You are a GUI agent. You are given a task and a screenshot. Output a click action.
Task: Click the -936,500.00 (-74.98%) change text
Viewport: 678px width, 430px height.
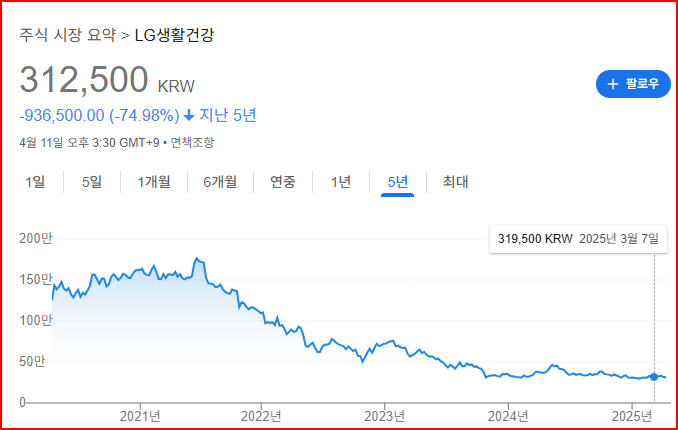pyautogui.click(x=99, y=116)
